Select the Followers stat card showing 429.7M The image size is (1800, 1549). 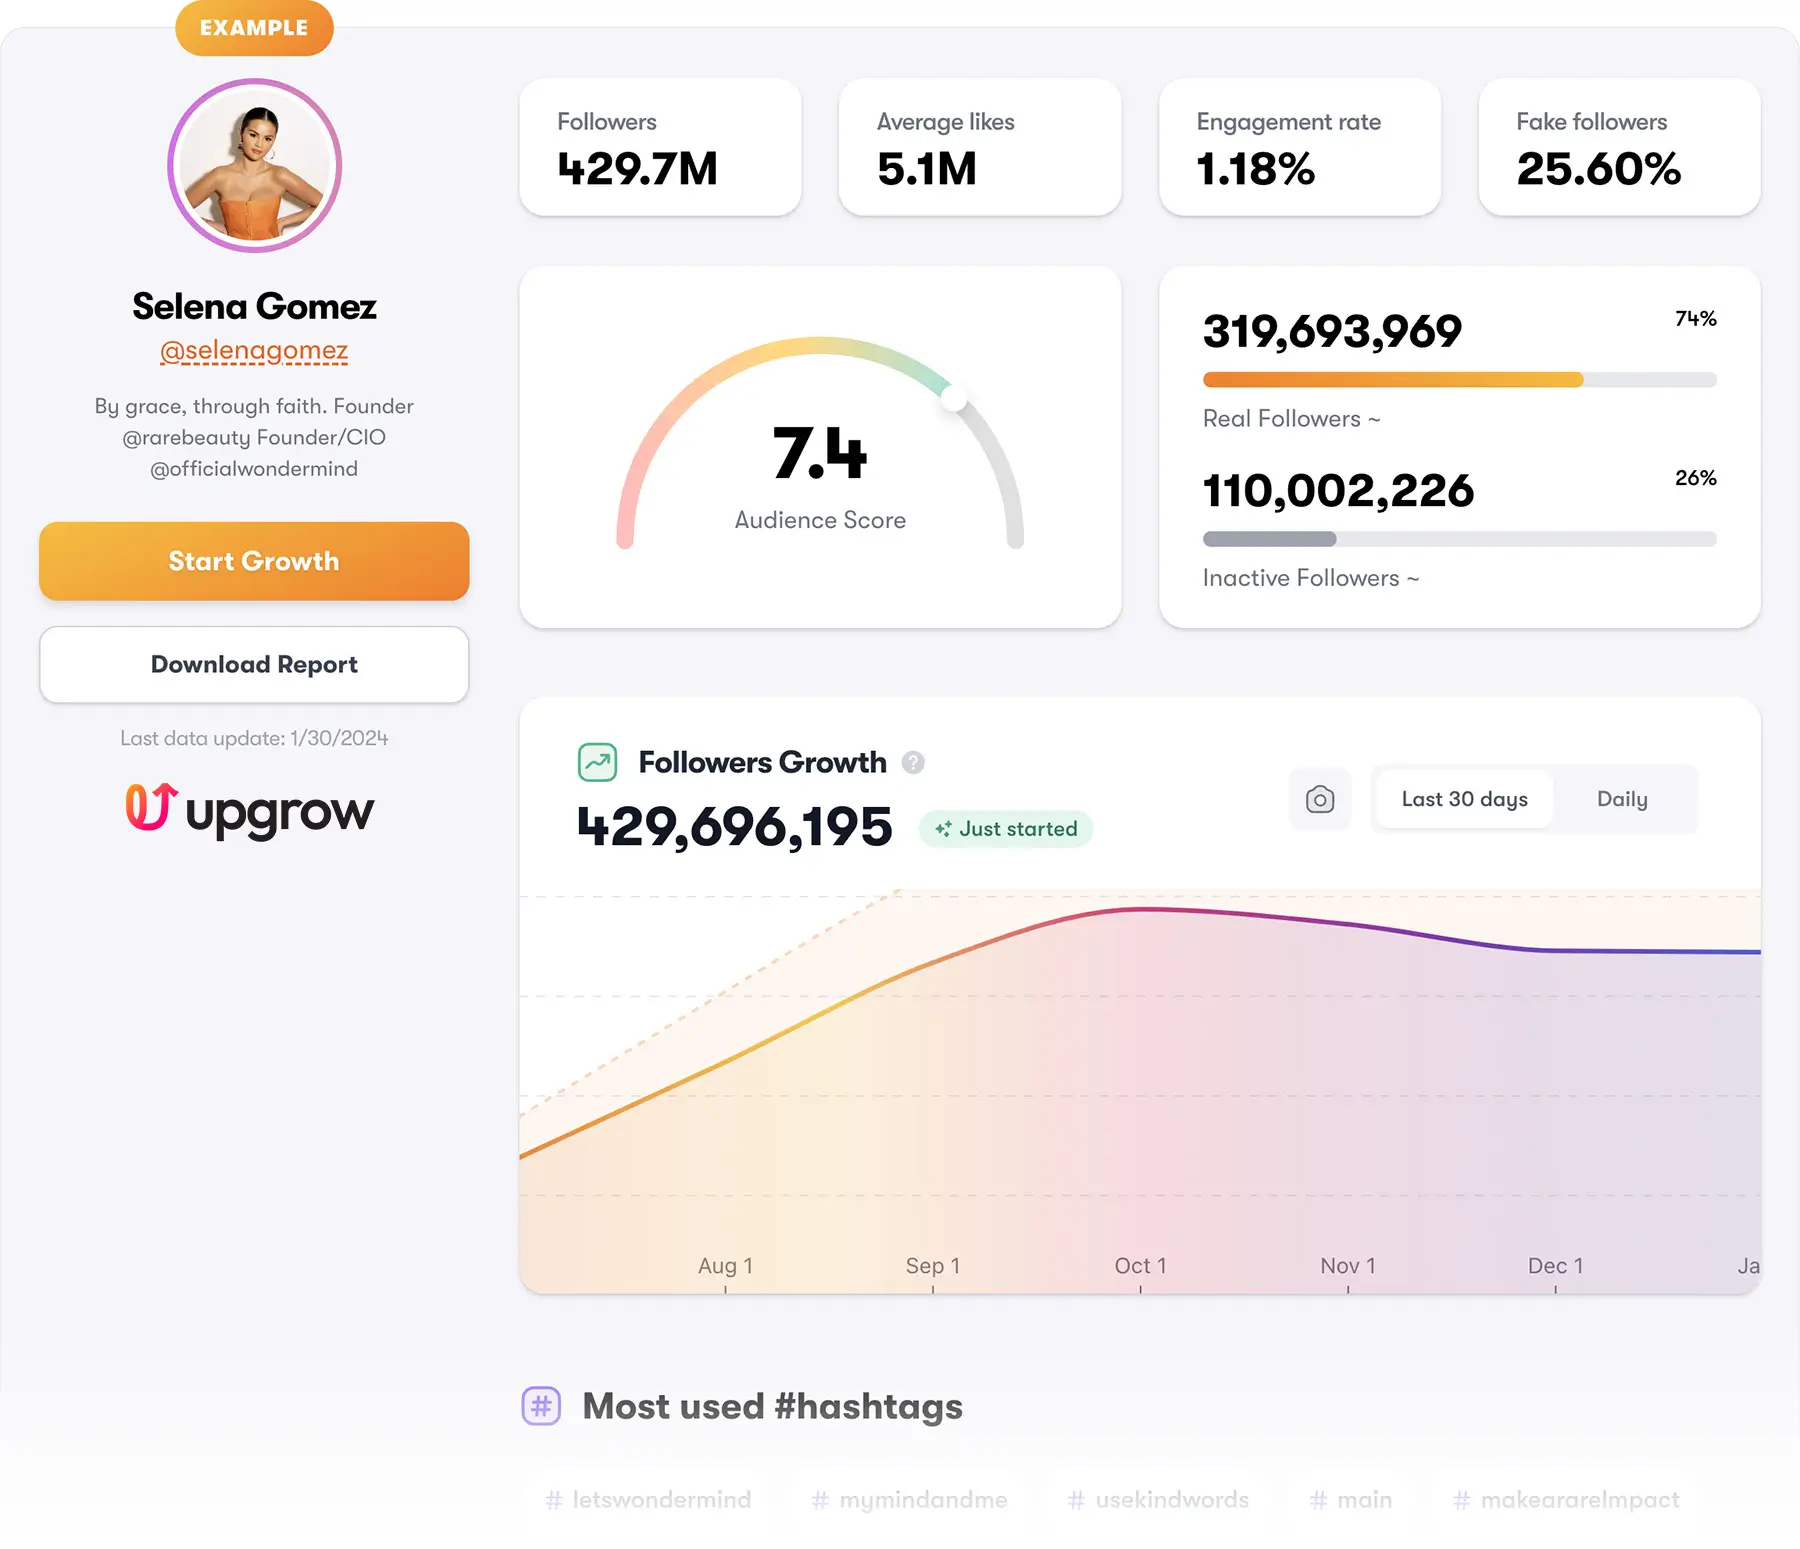pos(660,147)
